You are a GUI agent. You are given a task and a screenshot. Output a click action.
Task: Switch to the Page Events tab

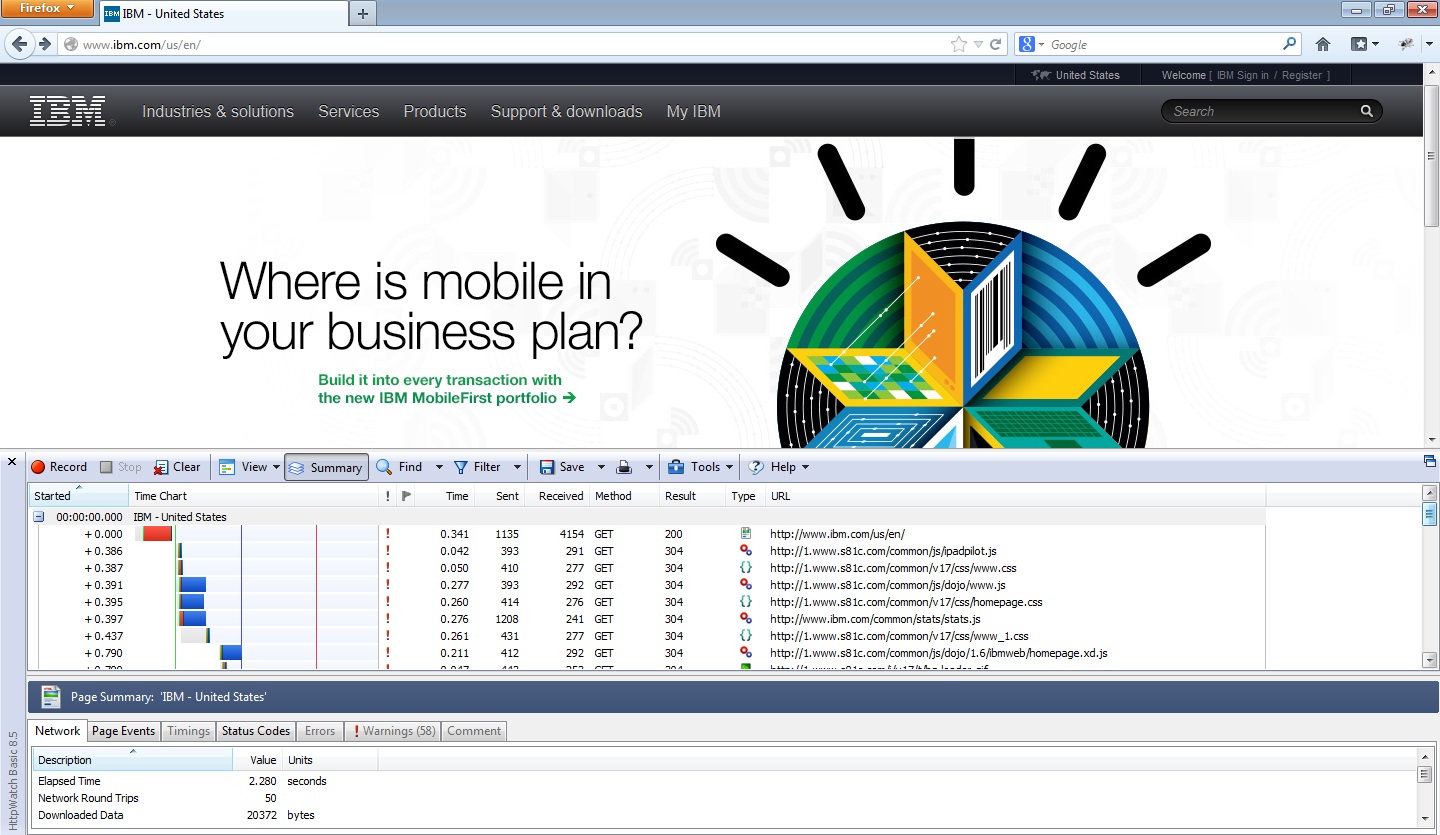tap(124, 731)
